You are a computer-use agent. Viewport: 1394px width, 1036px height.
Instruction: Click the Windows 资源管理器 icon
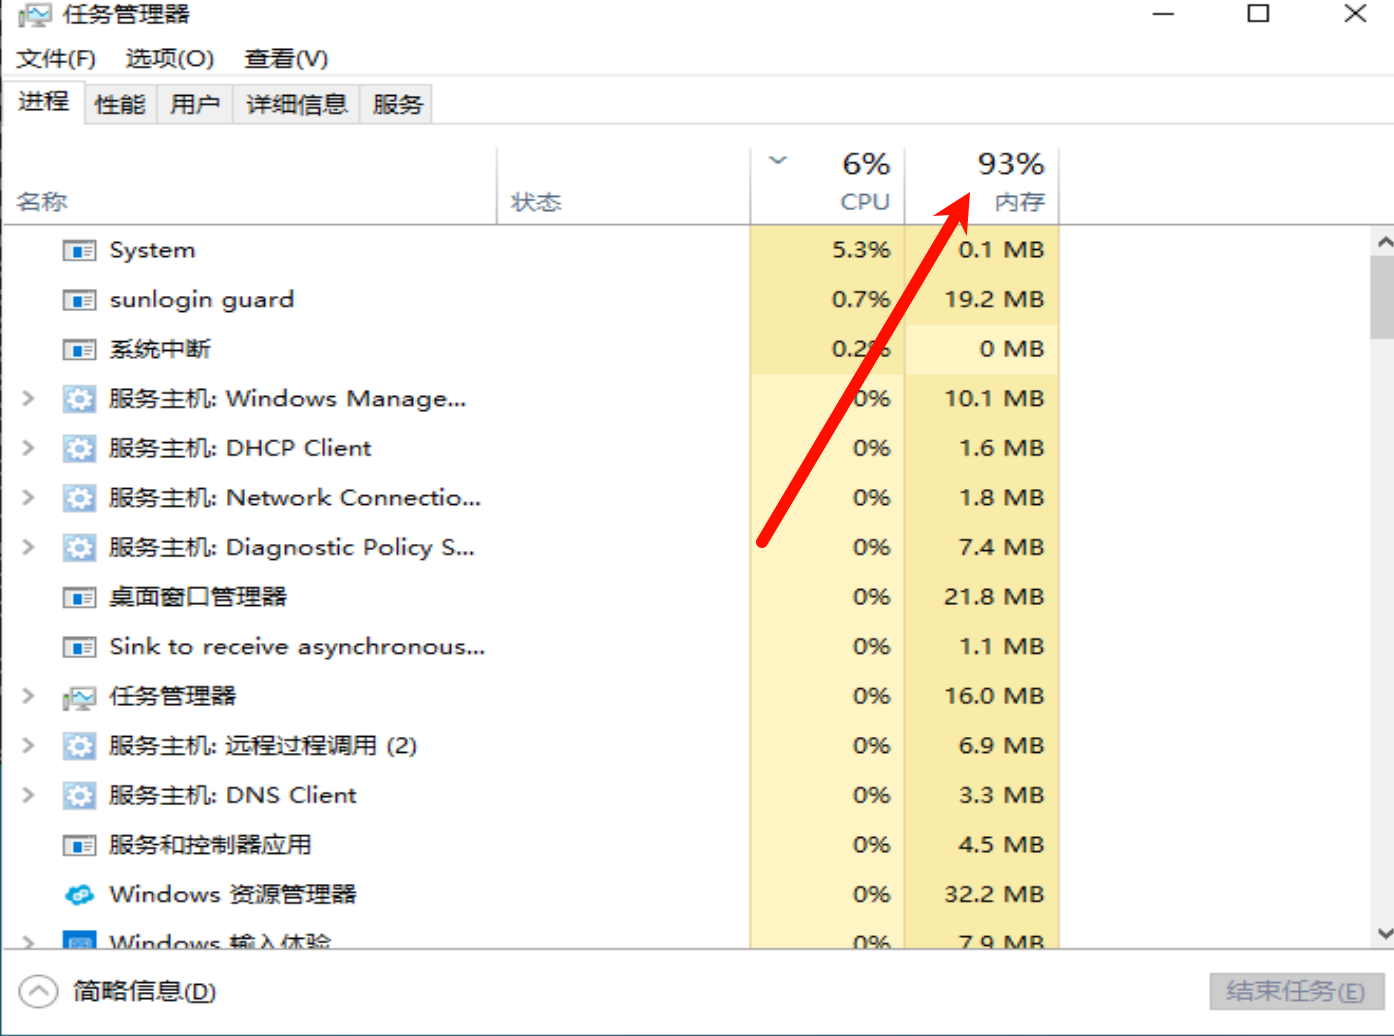tap(79, 894)
